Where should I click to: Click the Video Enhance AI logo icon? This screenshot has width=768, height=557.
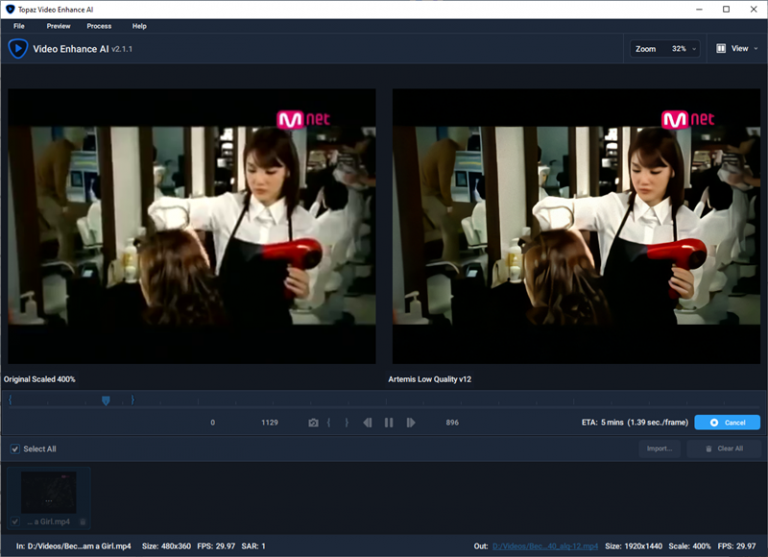[18, 48]
